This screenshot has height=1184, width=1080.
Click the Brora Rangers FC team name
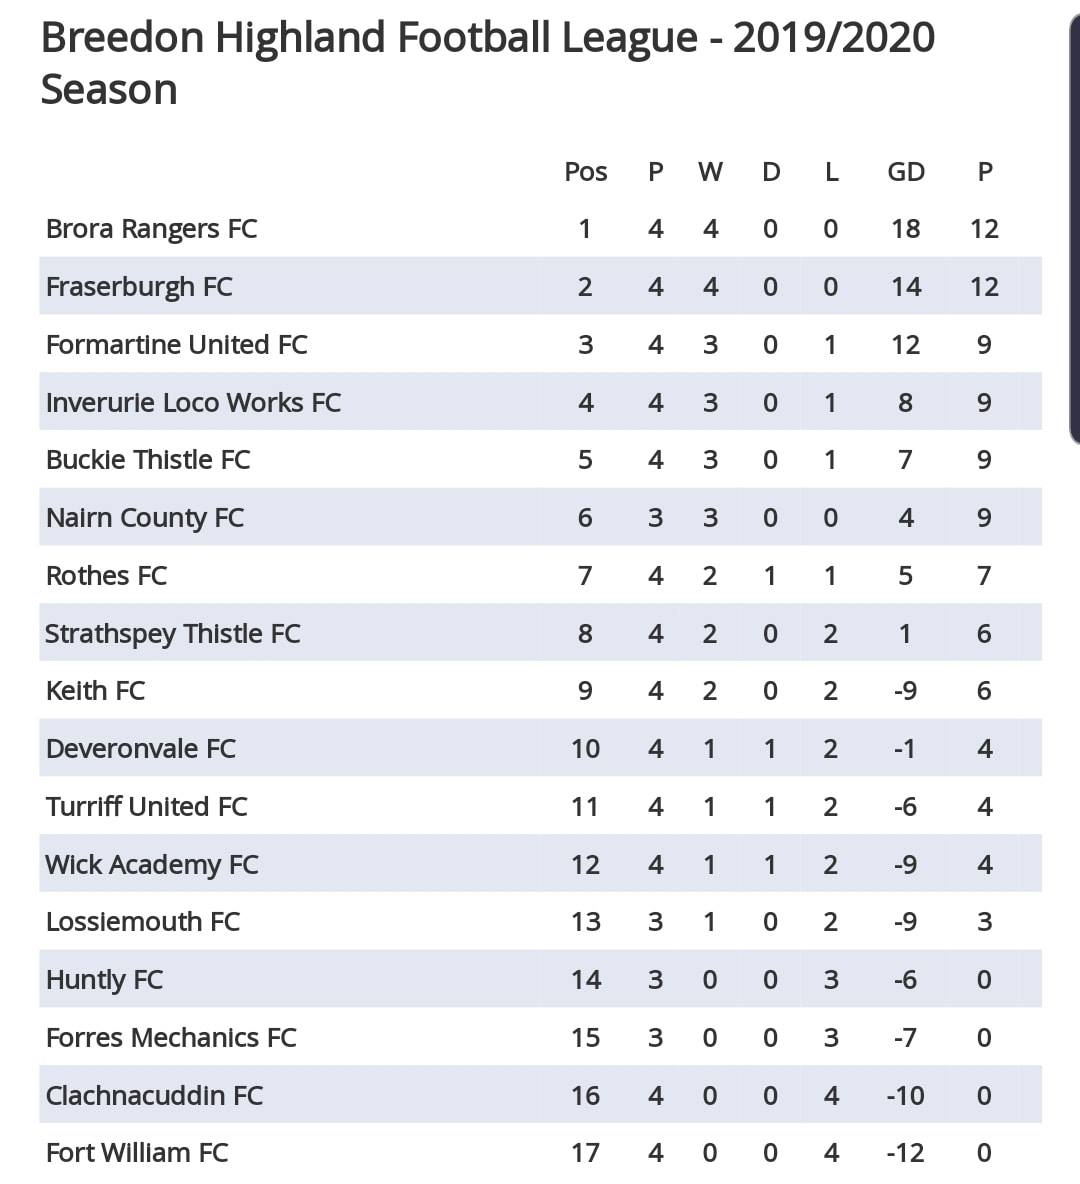(x=151, y=229)
